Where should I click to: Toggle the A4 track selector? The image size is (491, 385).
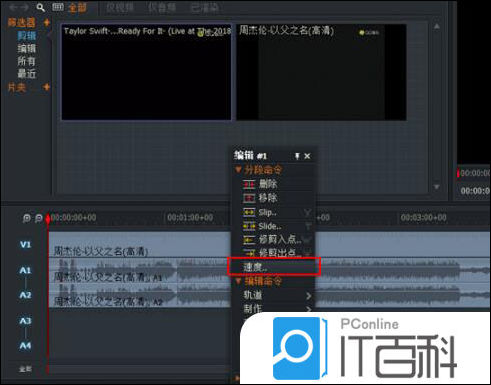[x=25, y=346]
